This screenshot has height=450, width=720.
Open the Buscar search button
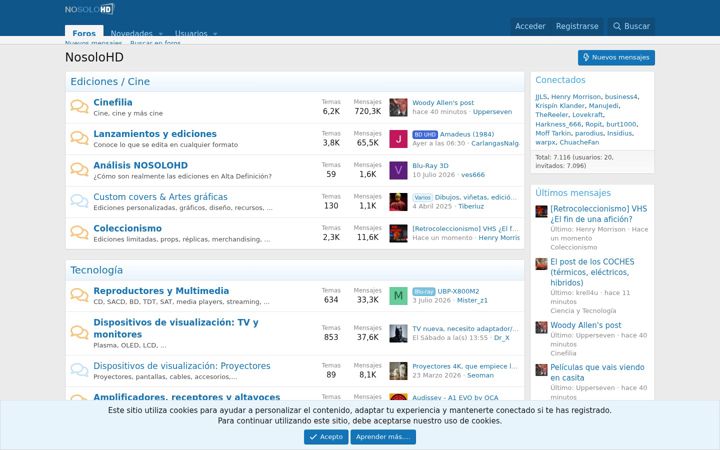[x=631, y=26]
